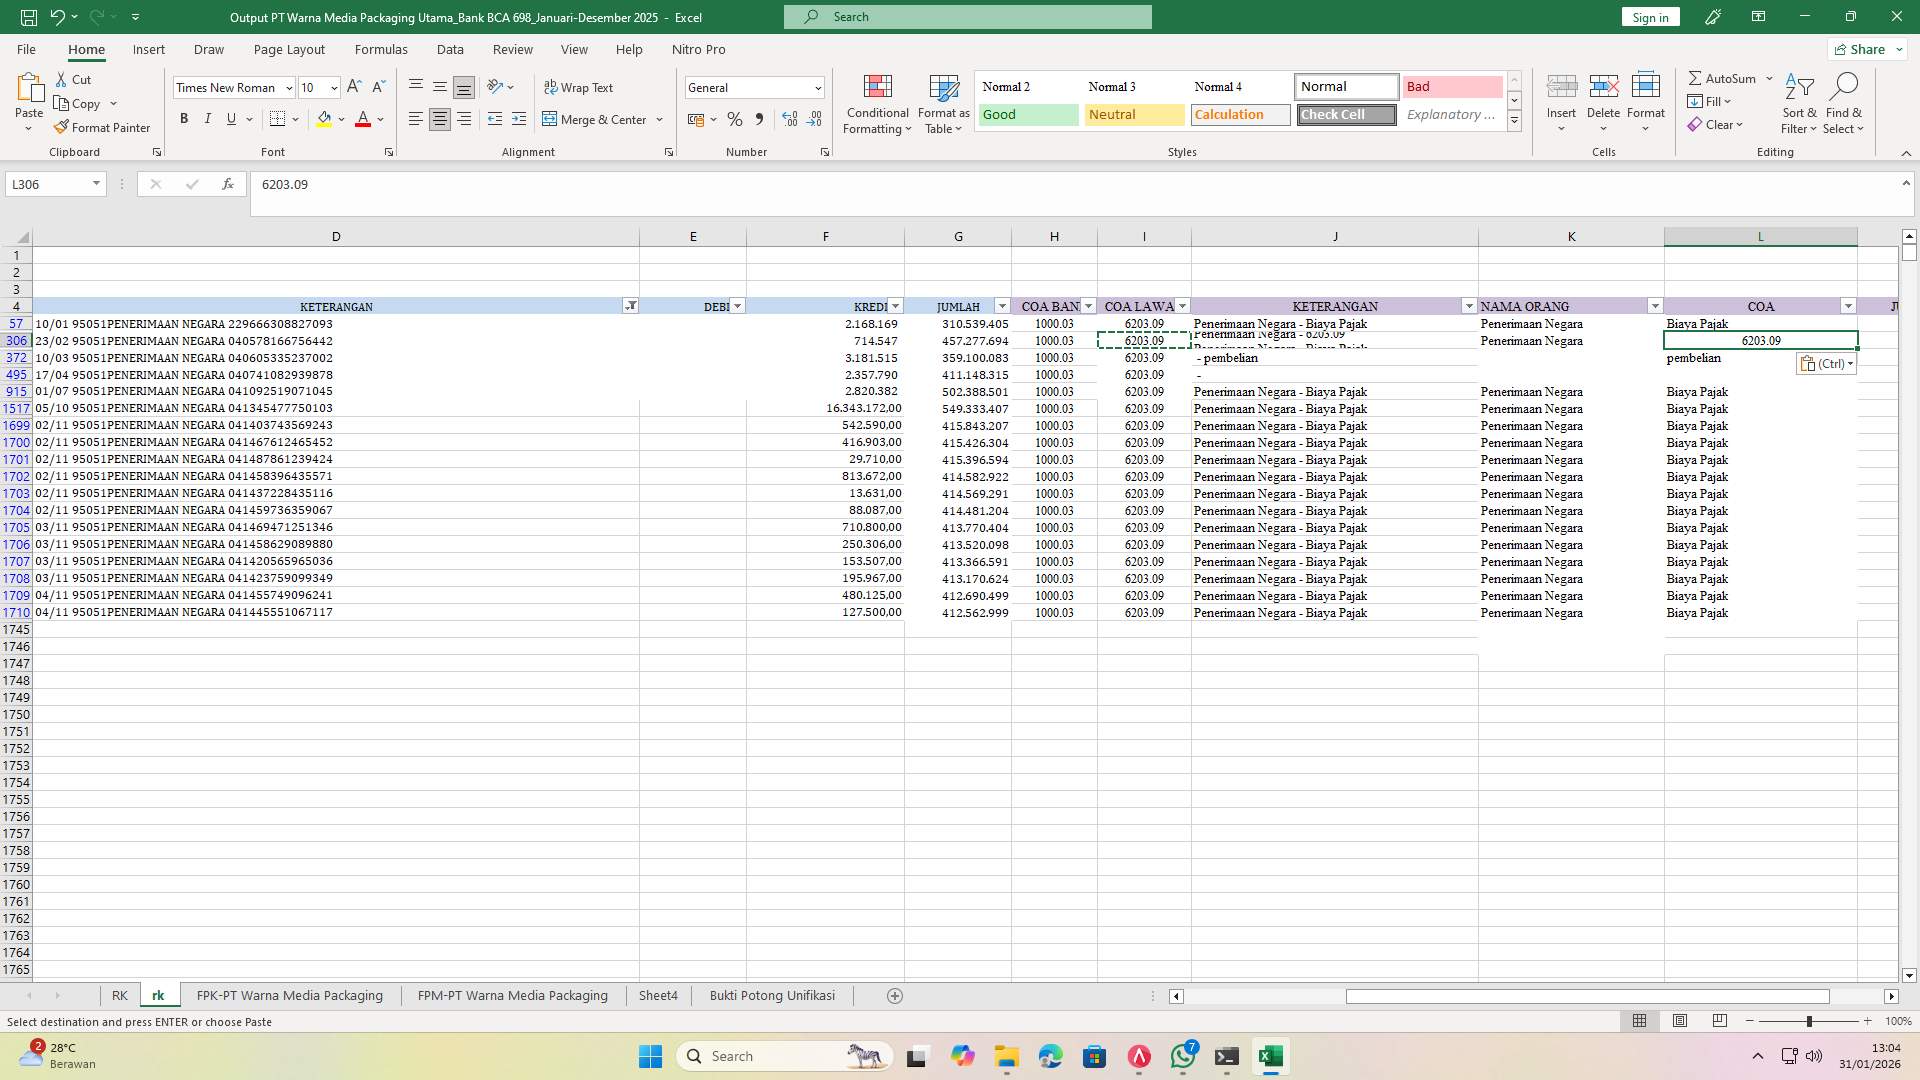This screenshot has height=1080, width=1920.
Task: Toggle underline formatting
Action: coord(231,118)
